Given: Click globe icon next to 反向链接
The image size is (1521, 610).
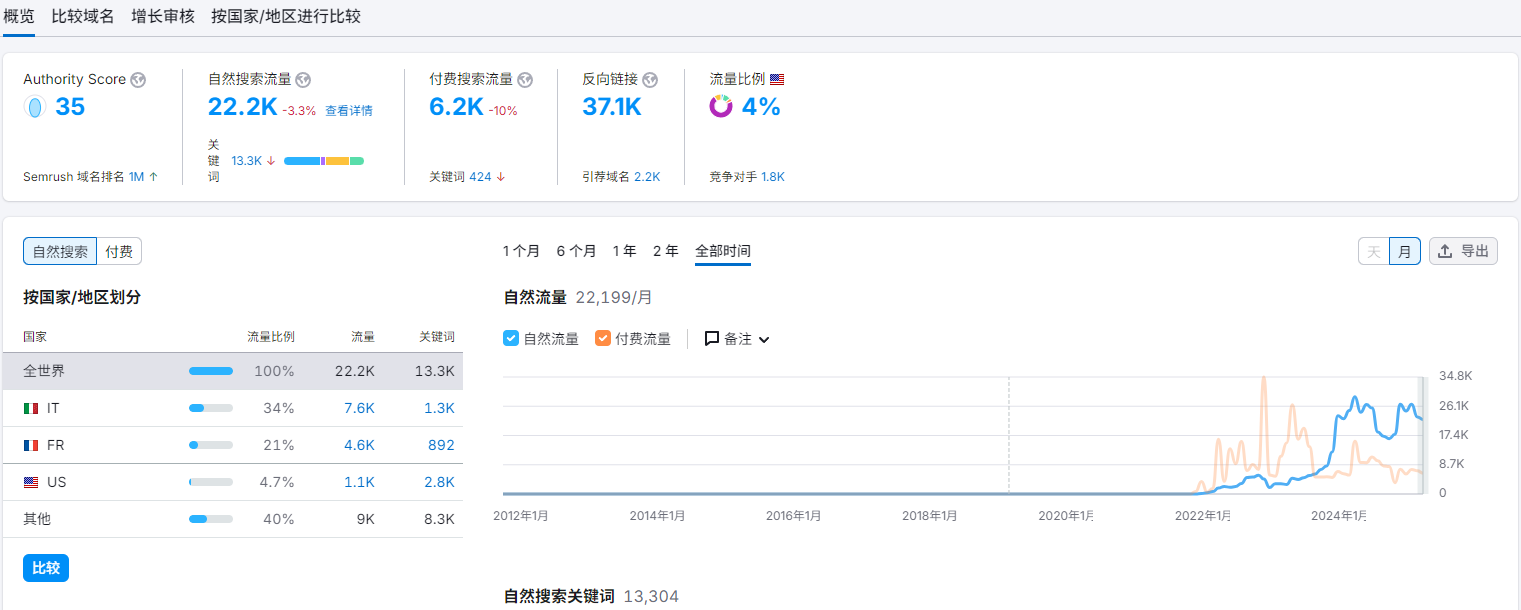Looking at the screenshot, I should (x=650, y=80).
